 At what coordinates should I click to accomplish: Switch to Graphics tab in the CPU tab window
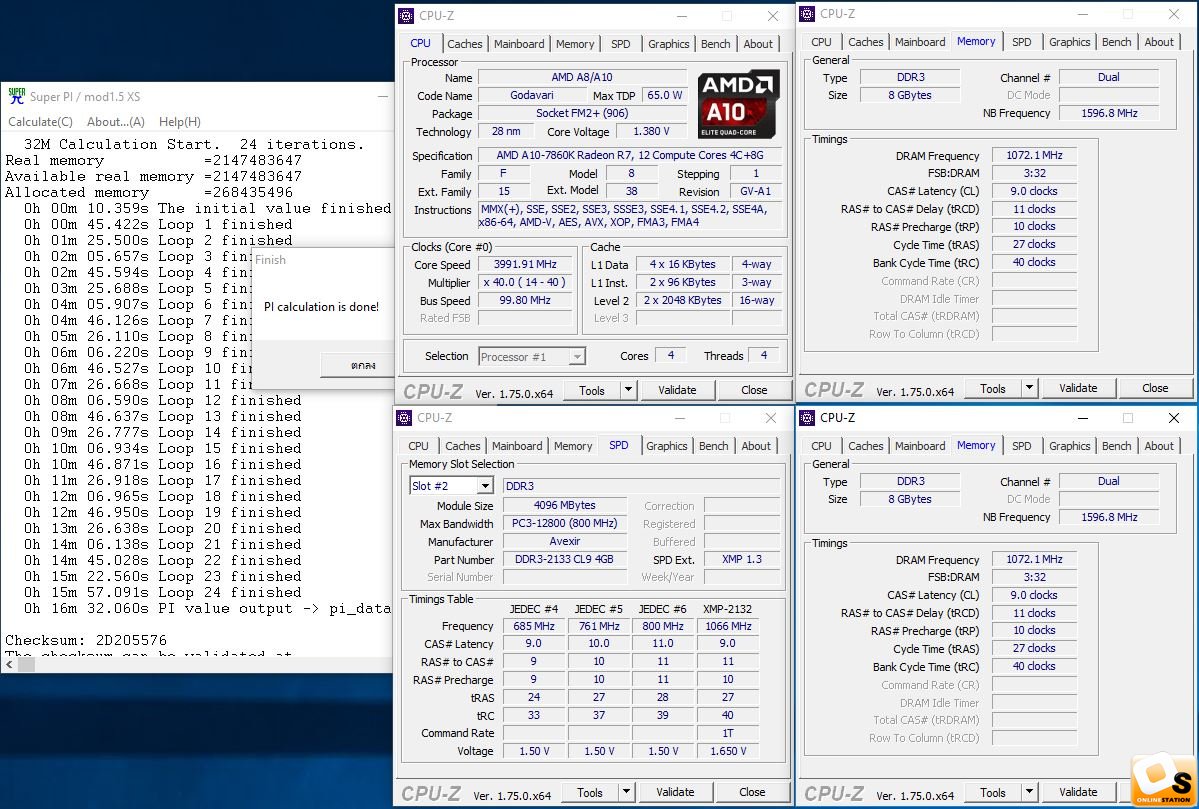coord(669,44)
